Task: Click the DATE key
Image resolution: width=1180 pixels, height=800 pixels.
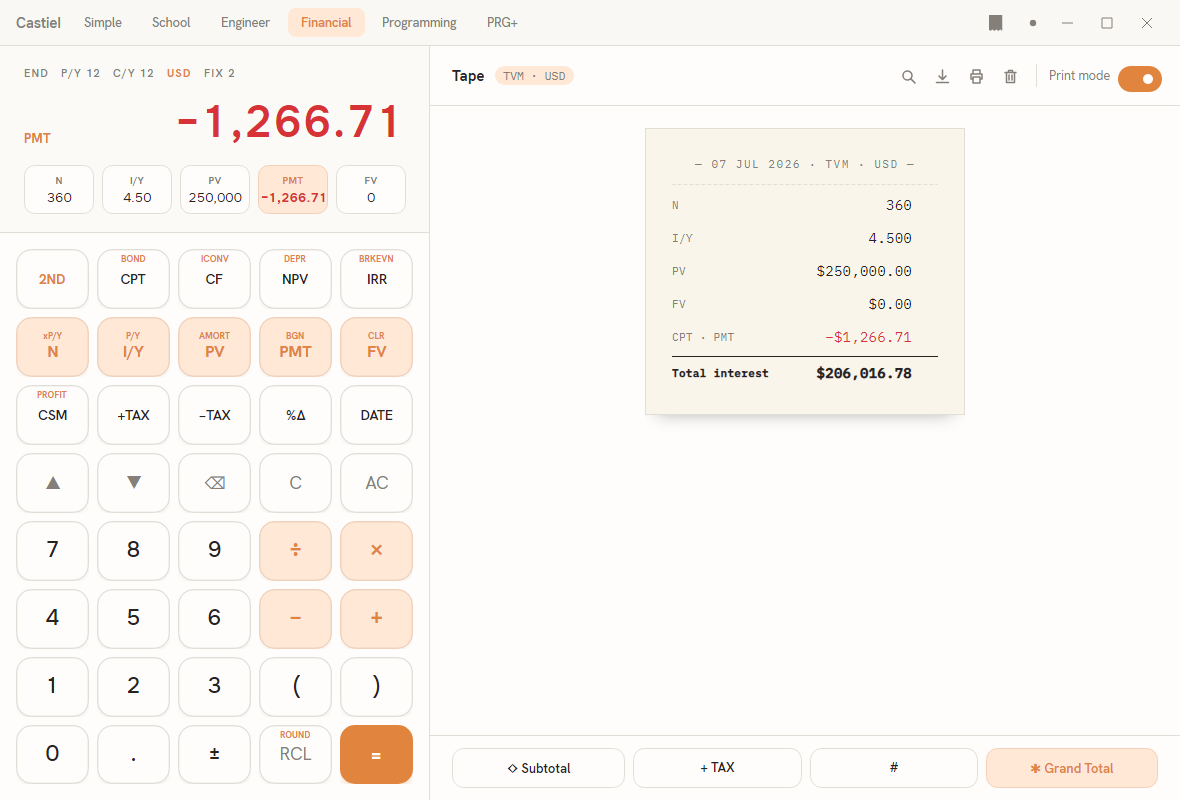Action: (376, 415)
